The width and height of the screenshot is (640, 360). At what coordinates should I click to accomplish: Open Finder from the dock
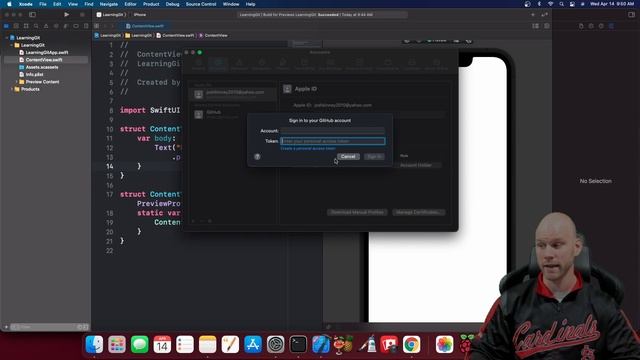click(94, 344)
